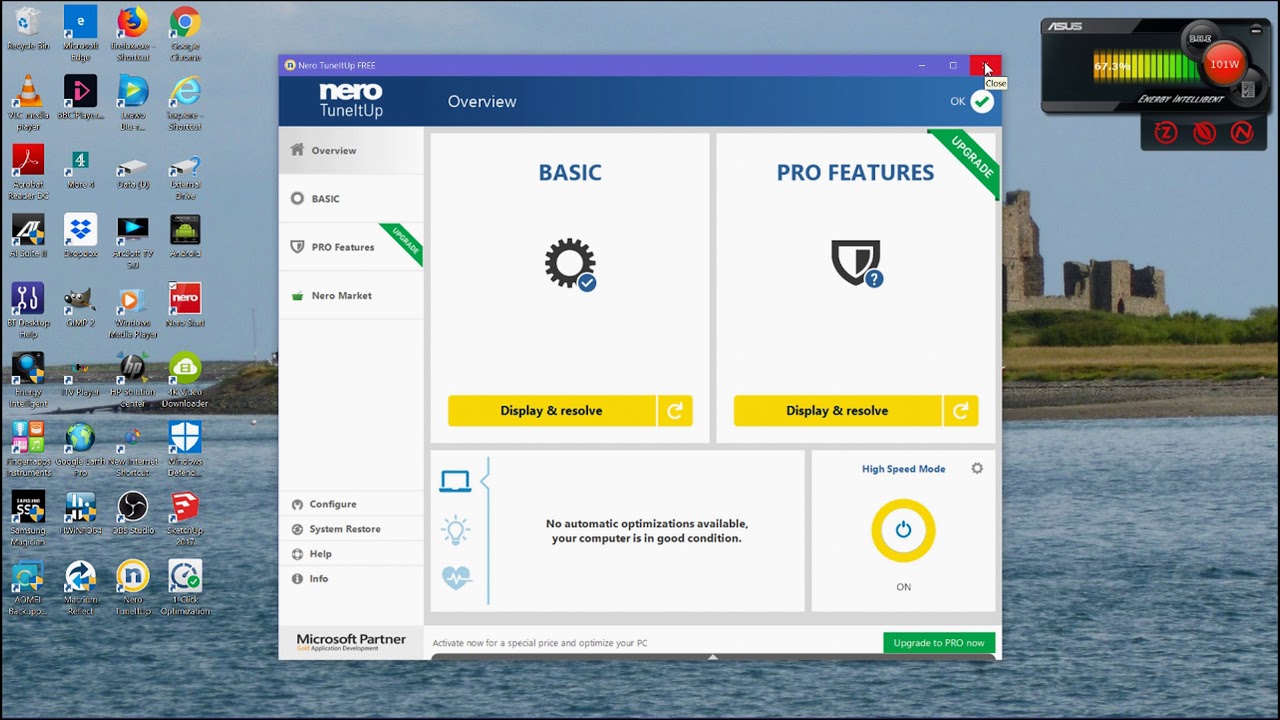Open System Restore from sidebar

[351, 529]
